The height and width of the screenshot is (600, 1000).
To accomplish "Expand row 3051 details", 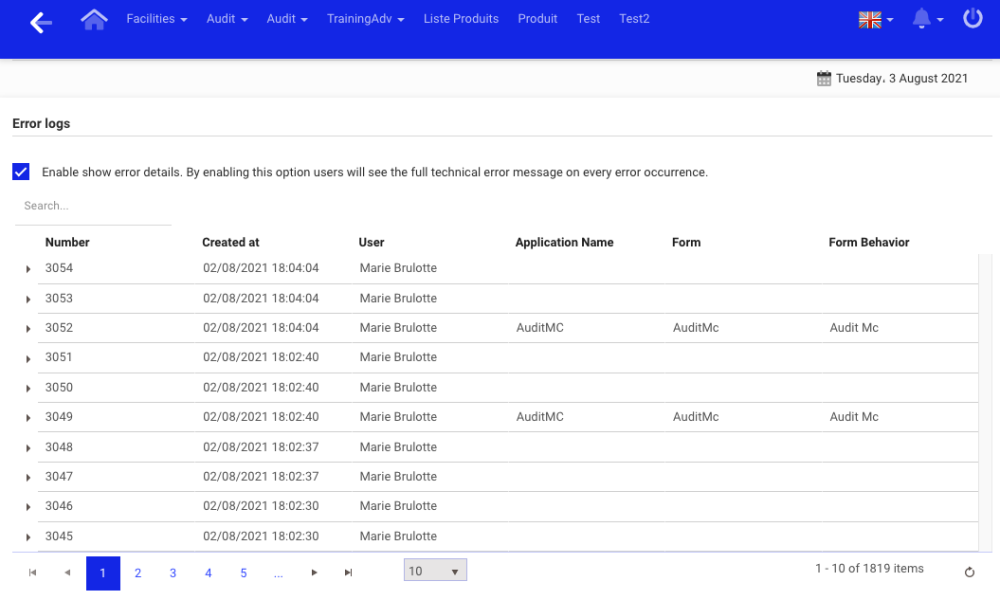I will pos(28,359).
